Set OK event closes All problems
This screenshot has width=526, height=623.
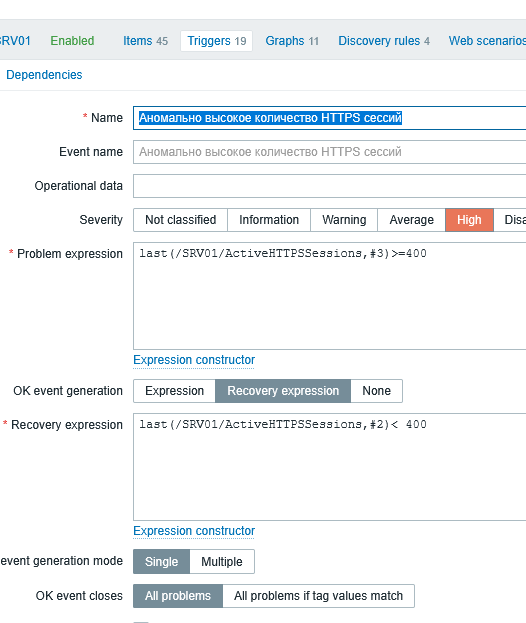(x=178, y=596)
